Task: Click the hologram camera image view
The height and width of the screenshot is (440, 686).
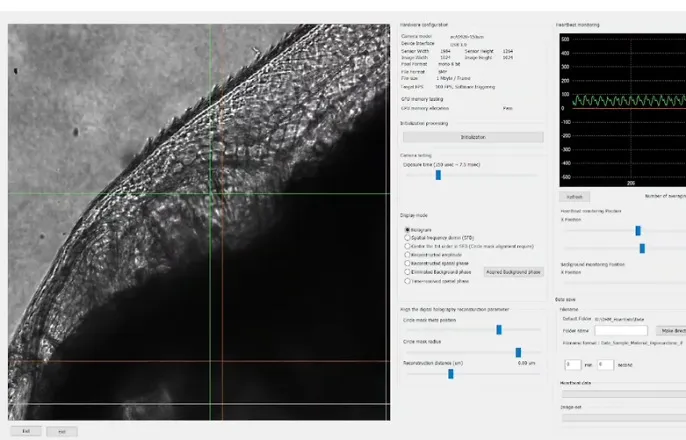Action: click(x=199, y=222)
